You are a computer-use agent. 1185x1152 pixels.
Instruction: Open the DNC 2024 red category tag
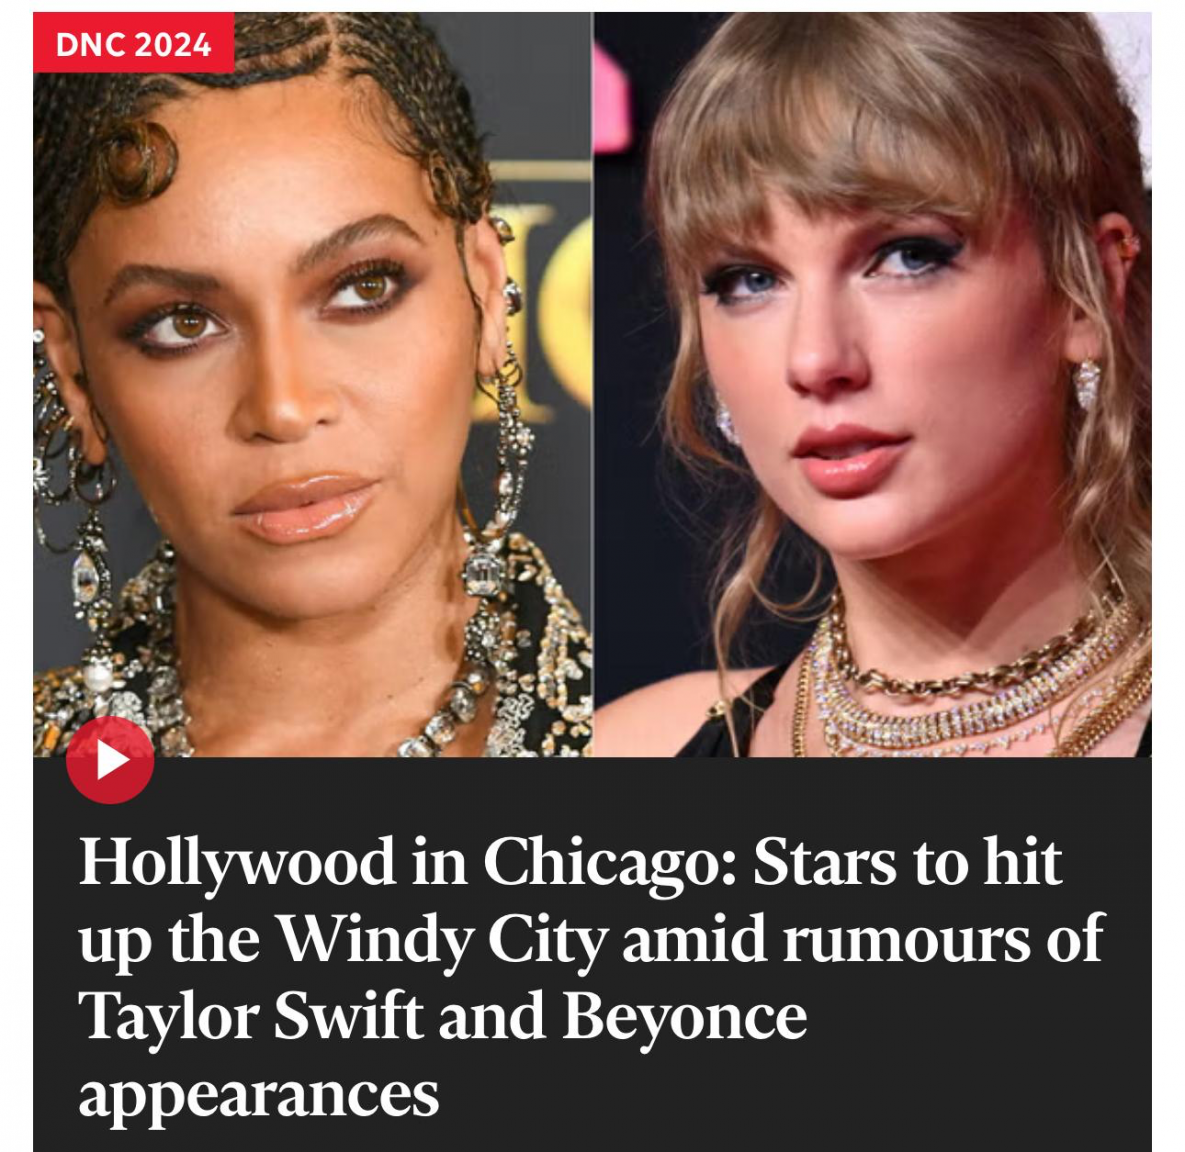point(133,43)
